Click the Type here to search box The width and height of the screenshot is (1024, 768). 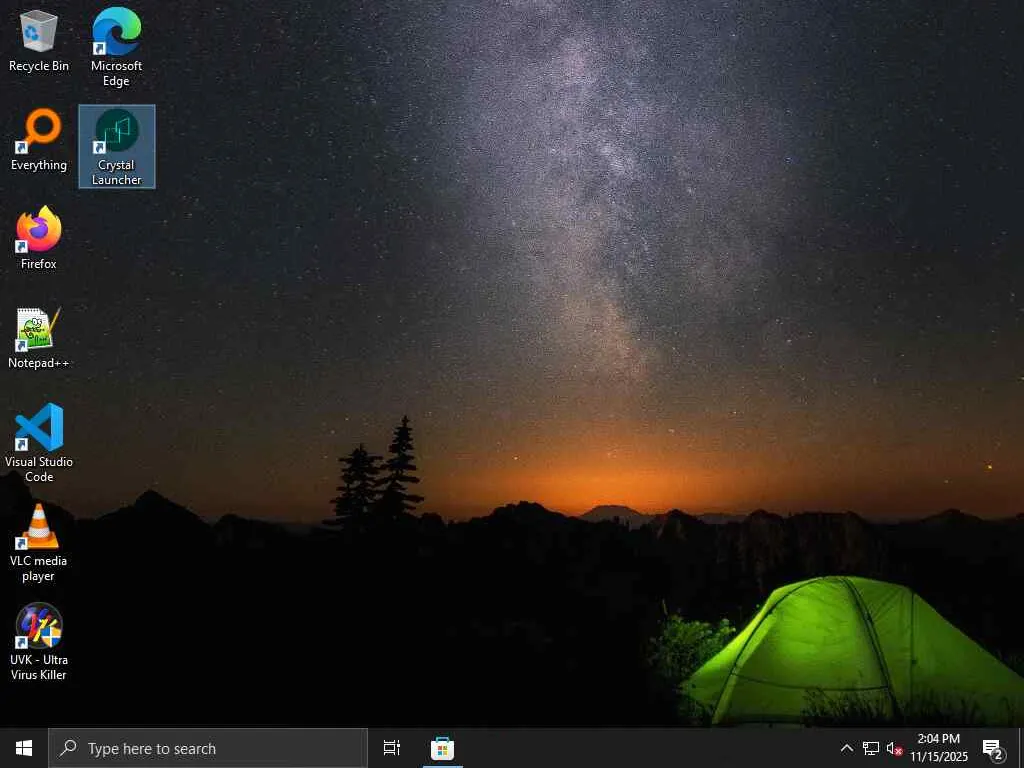[x=208, y=748]
